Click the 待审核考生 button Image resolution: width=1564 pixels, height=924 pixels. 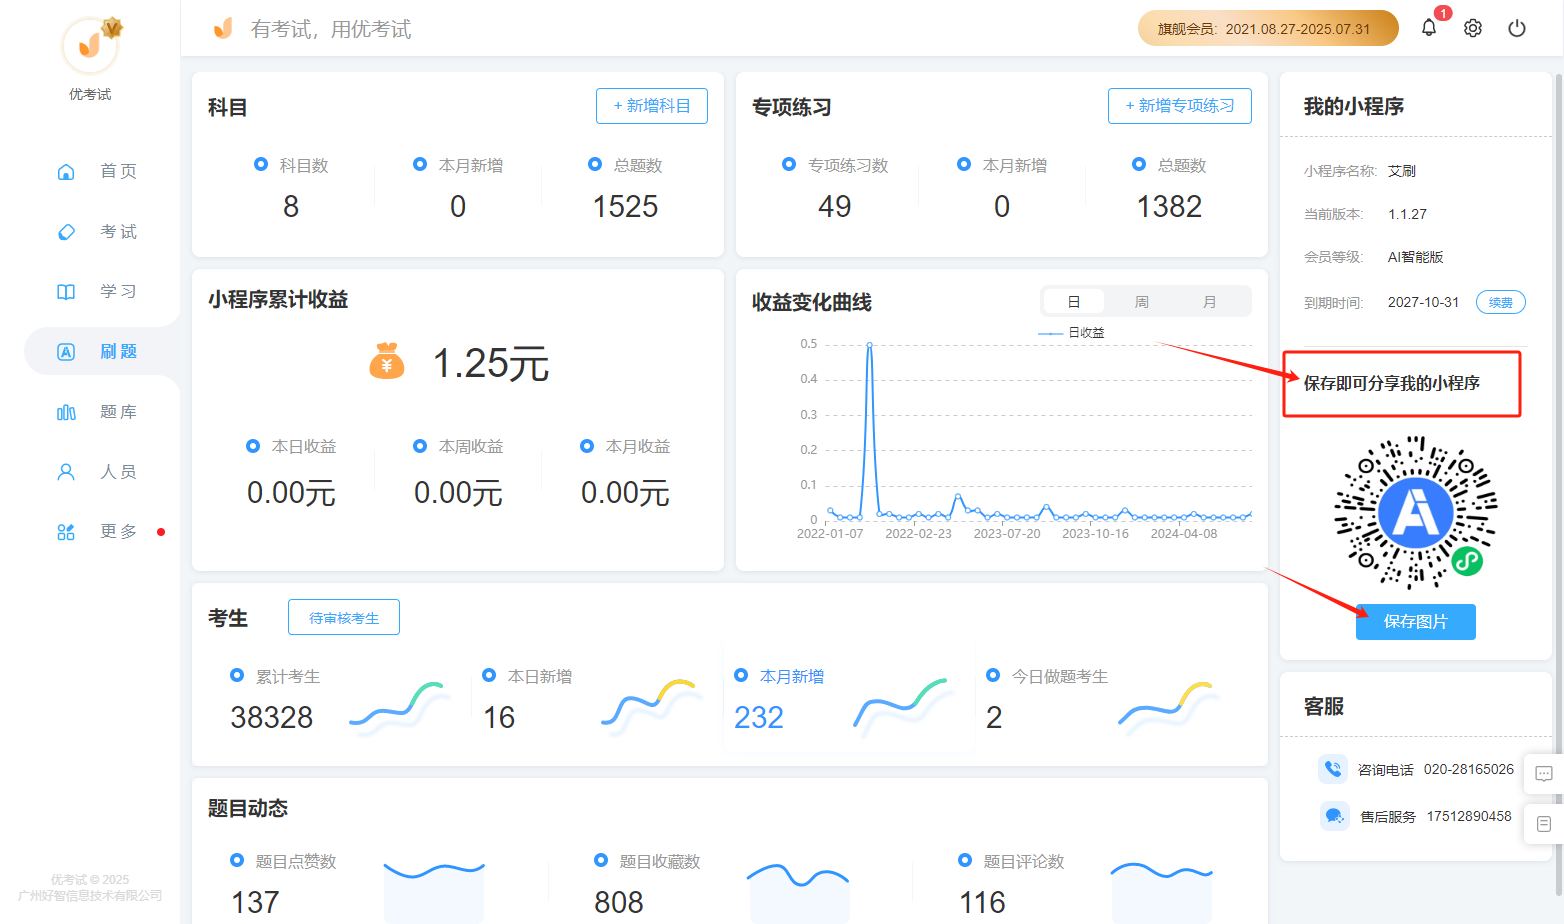pos(344,618)
